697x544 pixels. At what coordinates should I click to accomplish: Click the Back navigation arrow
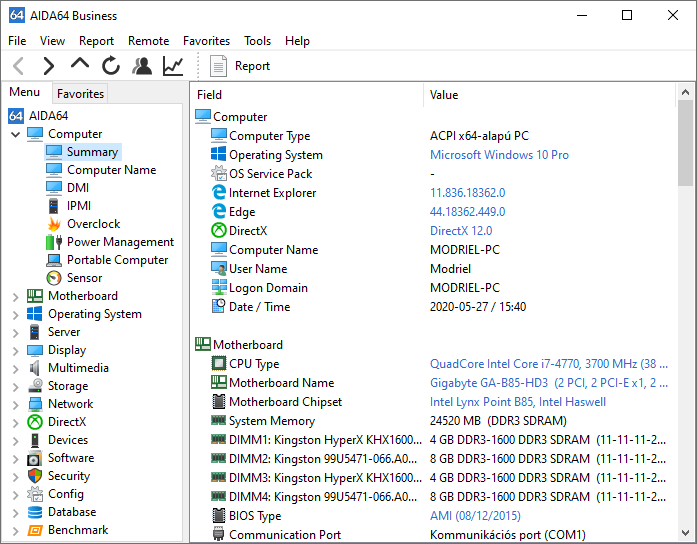coord(19,66)
